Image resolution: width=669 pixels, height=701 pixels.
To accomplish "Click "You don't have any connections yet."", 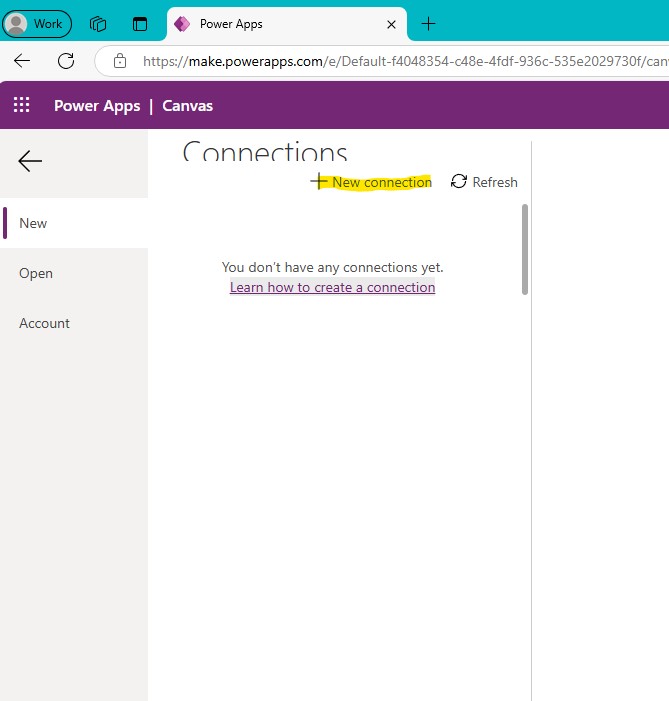I will (x=332, y=267).
